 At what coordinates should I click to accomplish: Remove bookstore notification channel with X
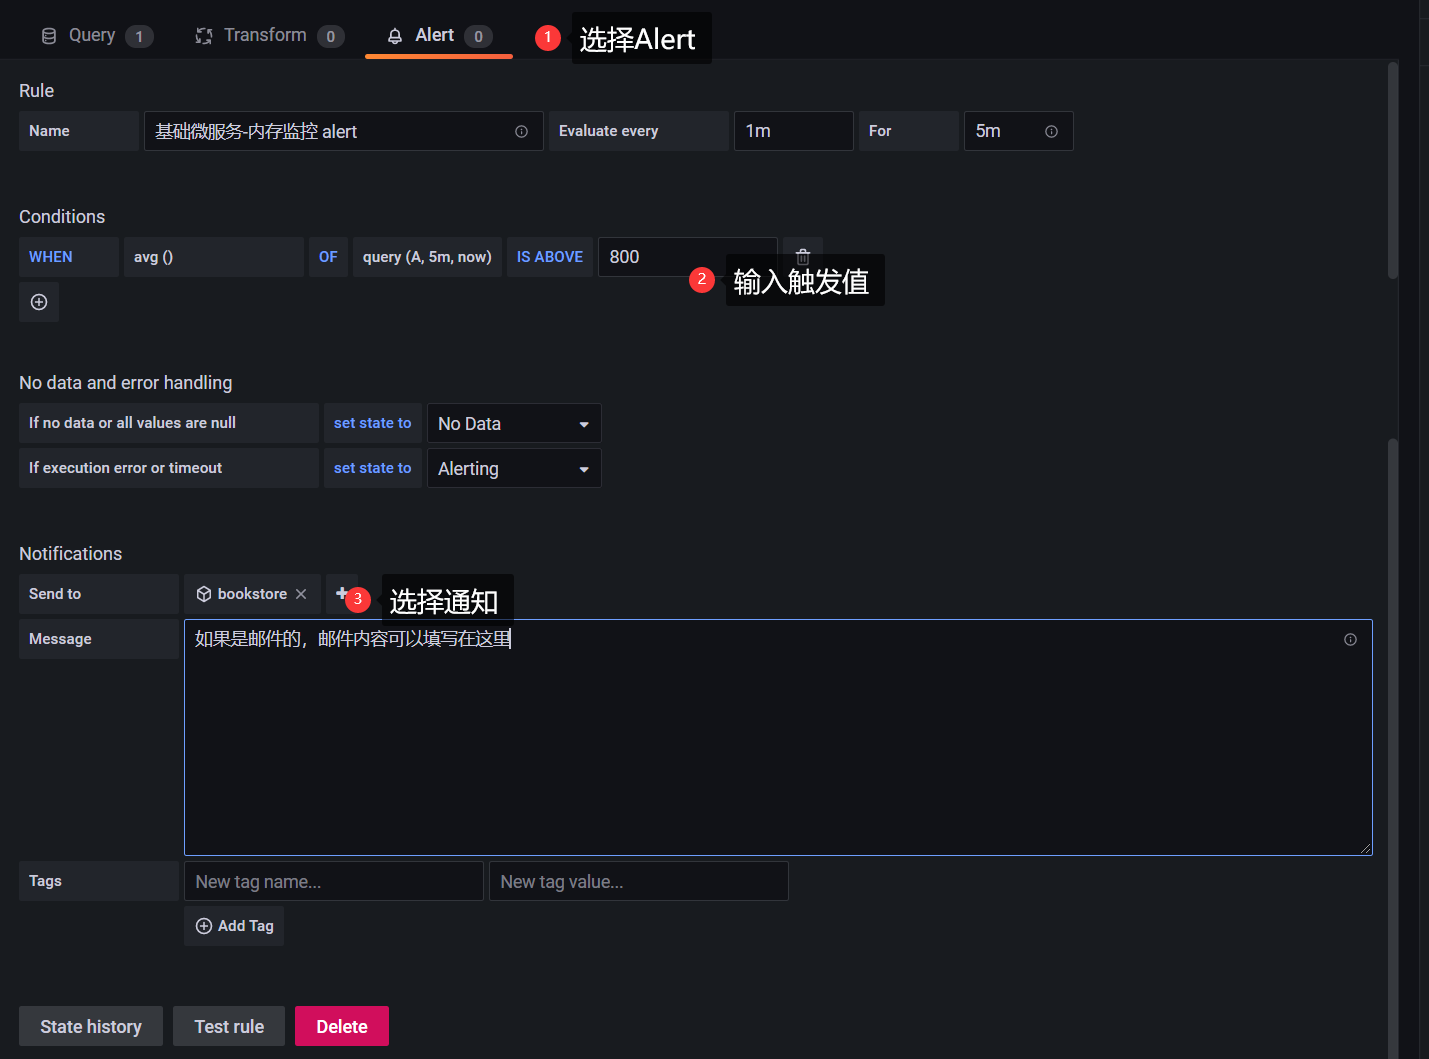tap(301, 594)
